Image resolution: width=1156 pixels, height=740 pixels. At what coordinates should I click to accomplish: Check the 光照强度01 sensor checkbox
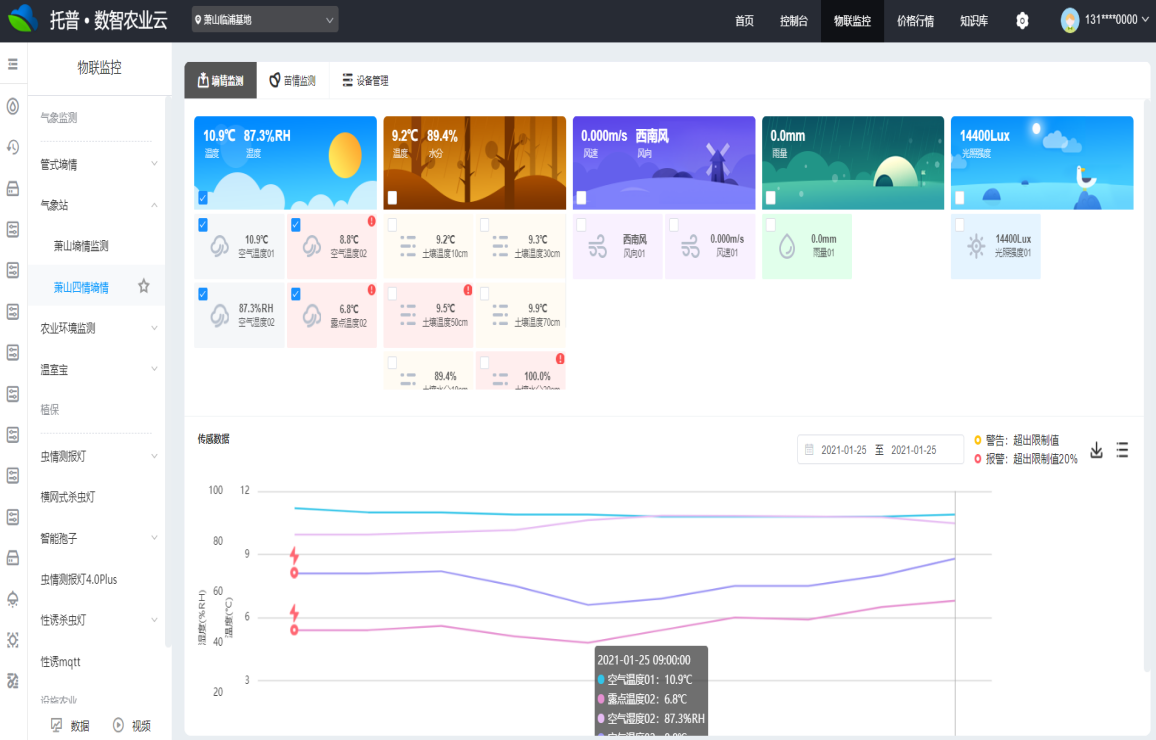tap(959, 225)
